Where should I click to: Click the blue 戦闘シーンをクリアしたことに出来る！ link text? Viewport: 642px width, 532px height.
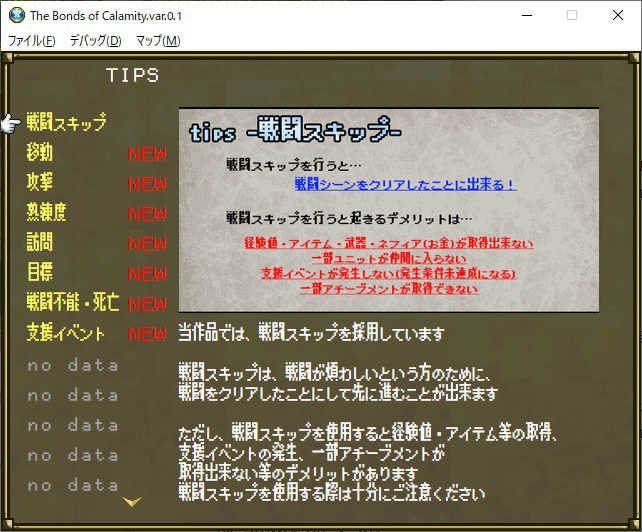(406, 184)
